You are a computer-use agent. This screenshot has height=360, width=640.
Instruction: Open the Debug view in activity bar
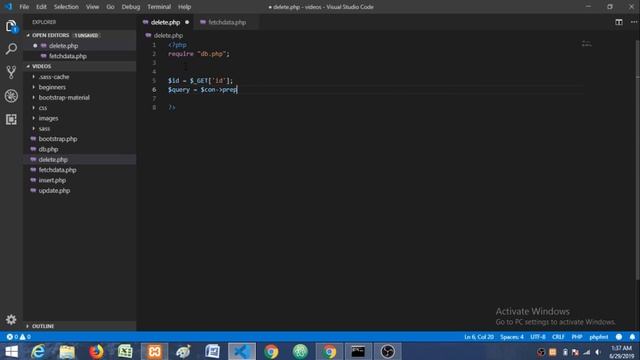coord(11,96)
